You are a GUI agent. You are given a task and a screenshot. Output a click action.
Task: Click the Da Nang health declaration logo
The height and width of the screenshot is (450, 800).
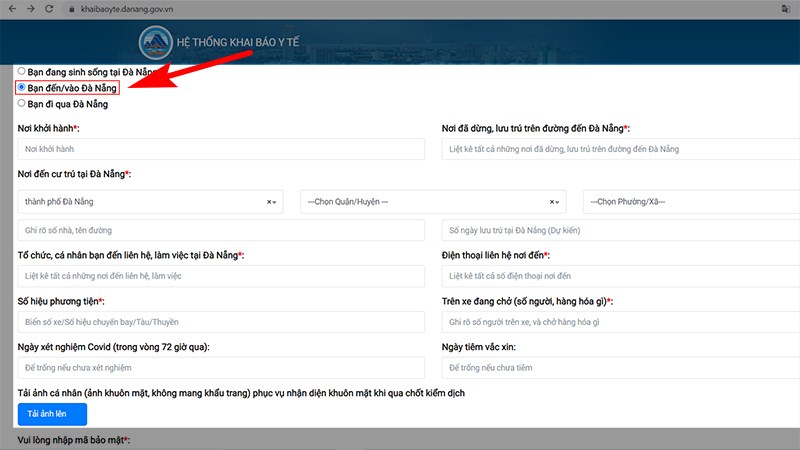click(156, 42)
